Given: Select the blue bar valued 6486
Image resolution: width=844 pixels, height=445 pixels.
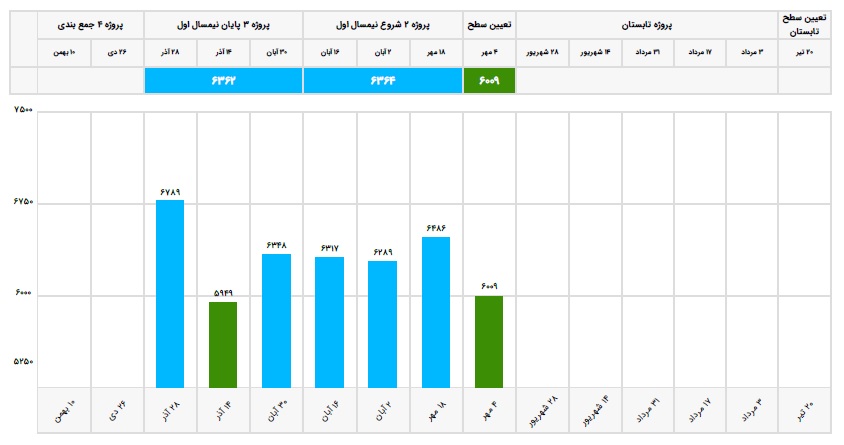Looking at the screenshot, I should pos(435,312).
